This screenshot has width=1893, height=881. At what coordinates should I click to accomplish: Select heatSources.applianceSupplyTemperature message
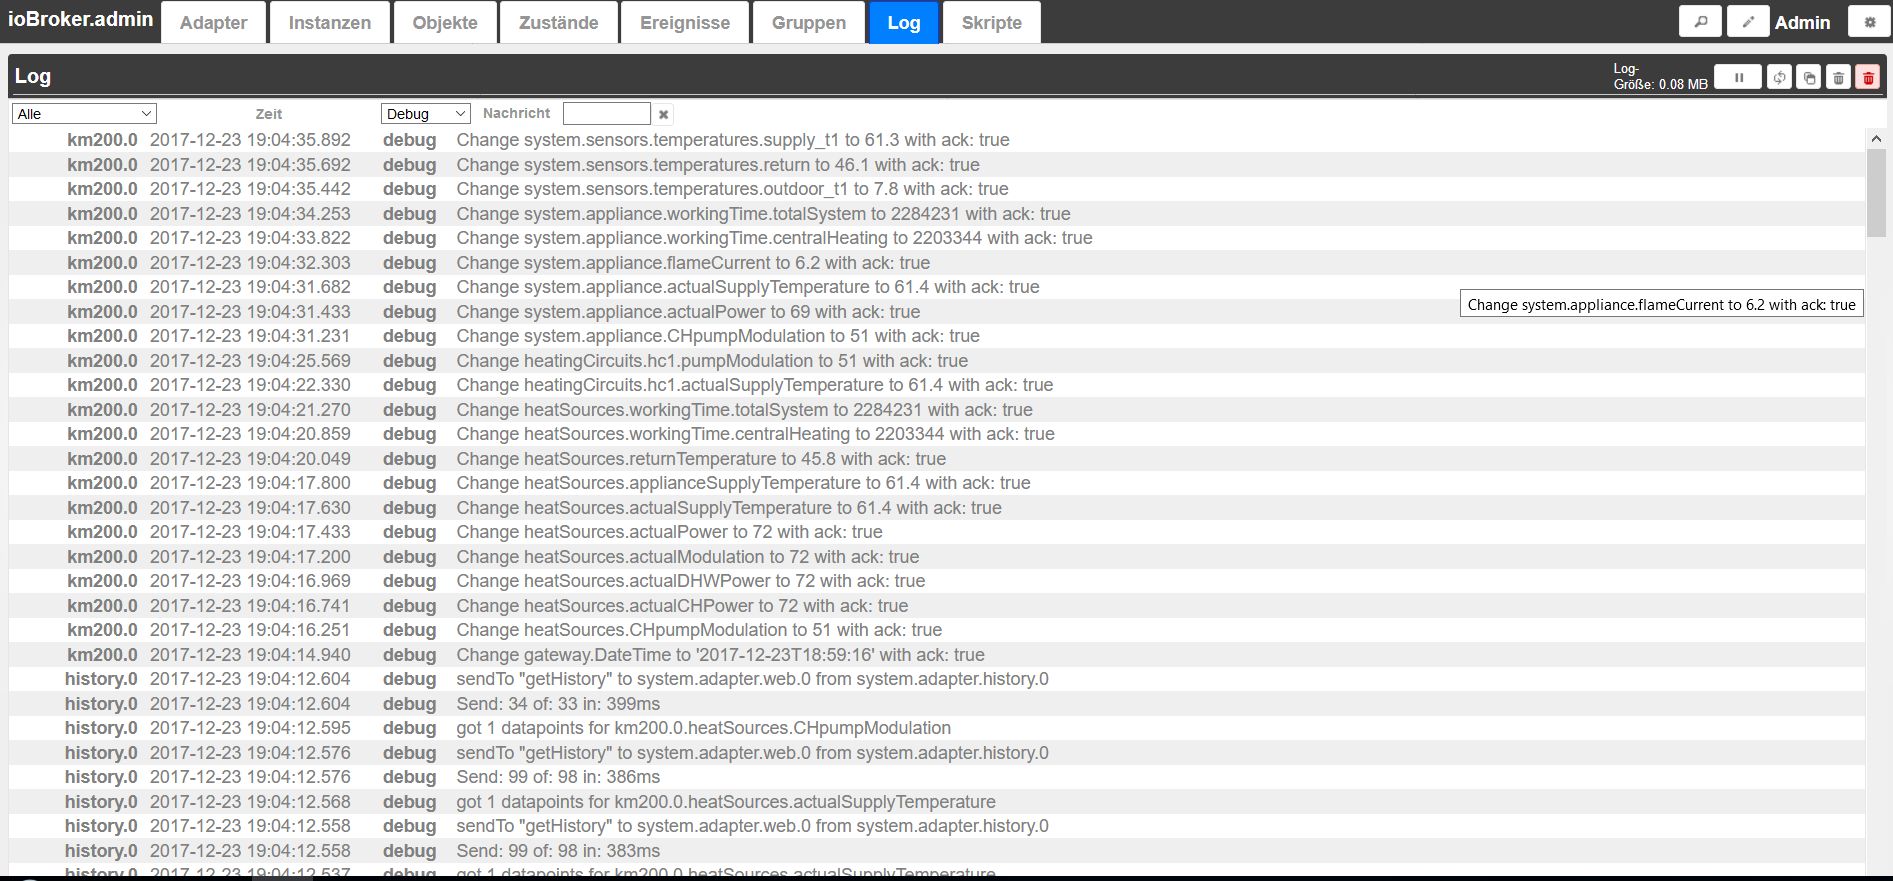pos(743,483)
